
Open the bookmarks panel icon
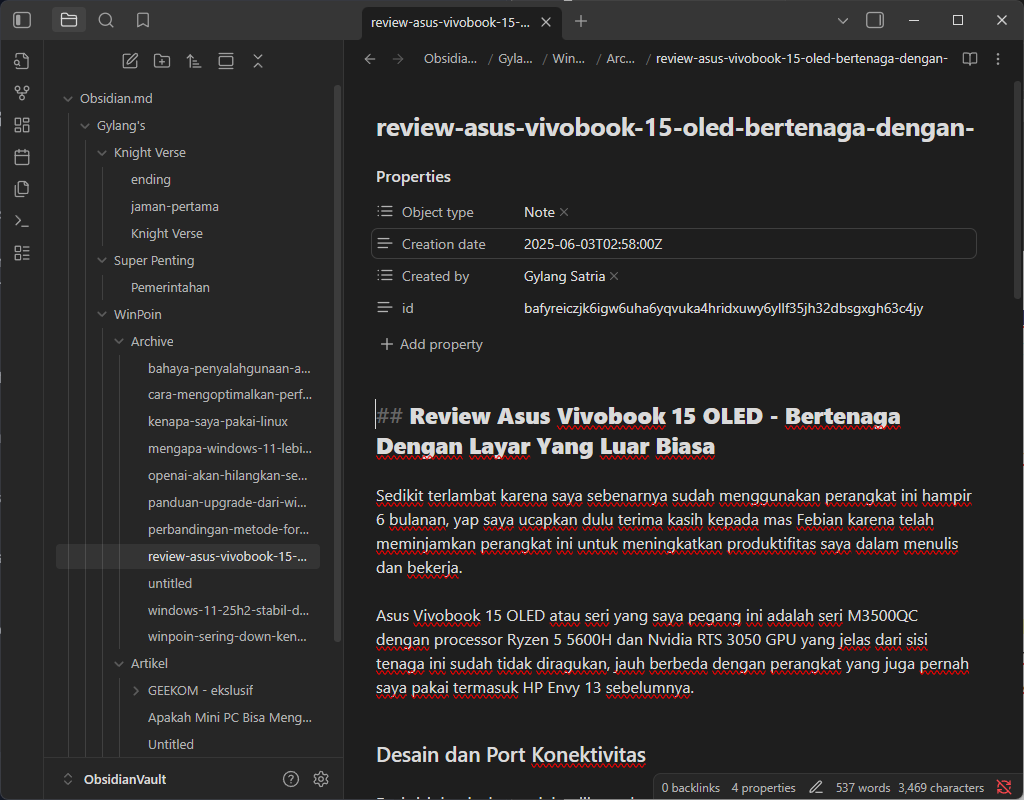(143, 20)
